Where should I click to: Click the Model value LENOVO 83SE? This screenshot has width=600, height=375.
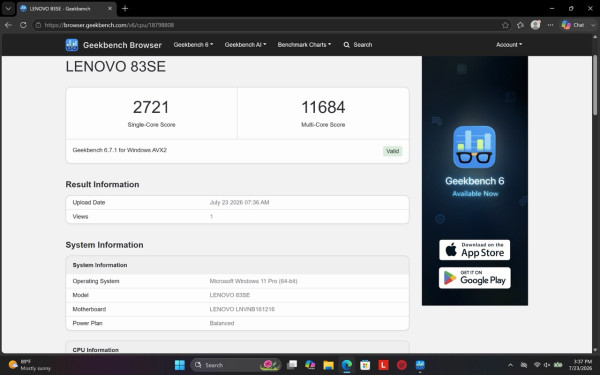pos(230,295)
